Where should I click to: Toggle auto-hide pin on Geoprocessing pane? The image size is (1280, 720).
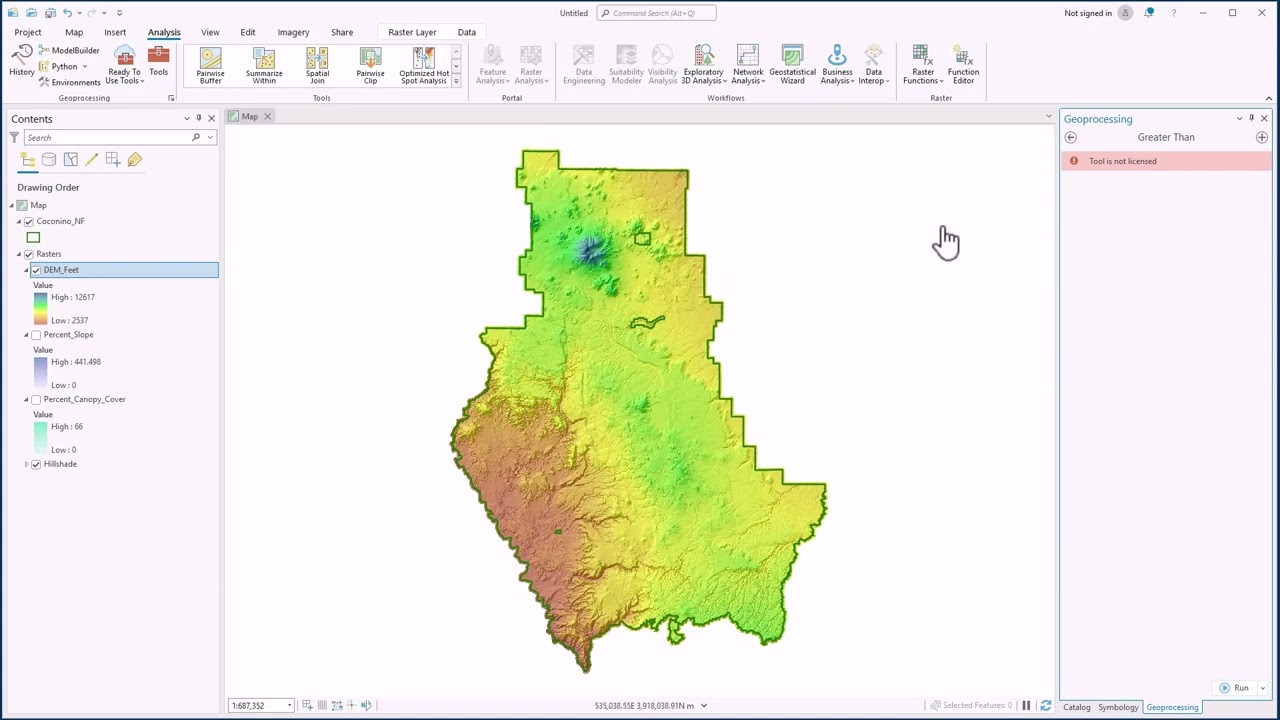pos(1251,118)
